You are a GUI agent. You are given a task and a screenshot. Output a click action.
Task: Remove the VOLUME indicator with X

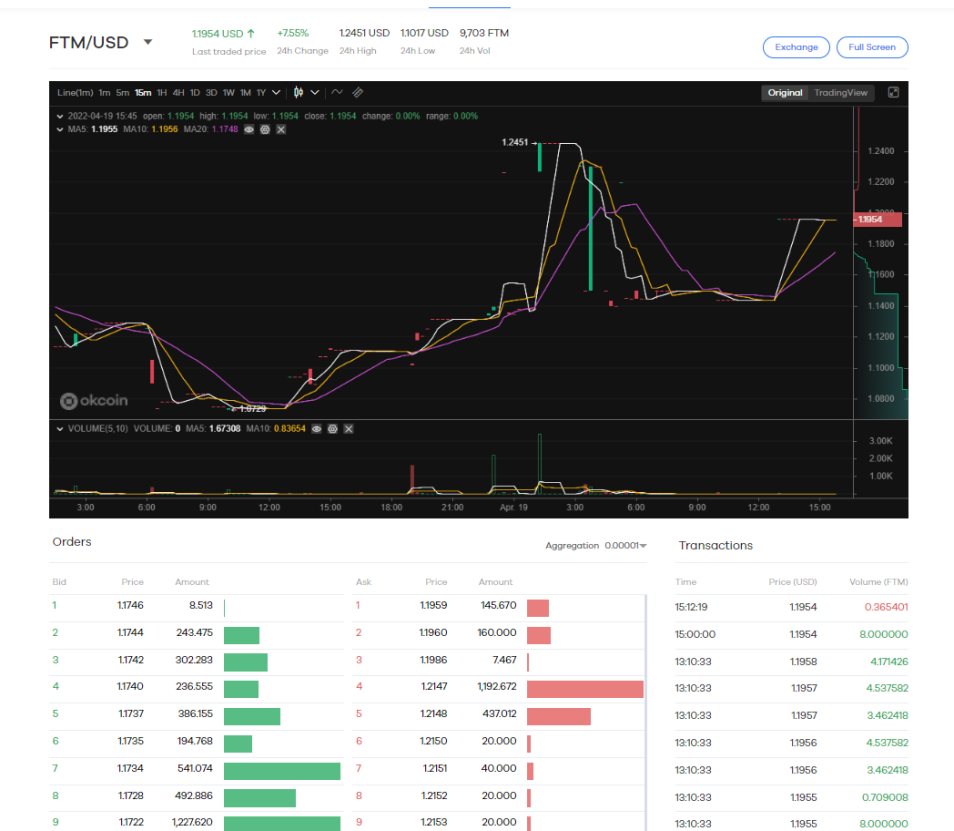(x=349, y=429)
